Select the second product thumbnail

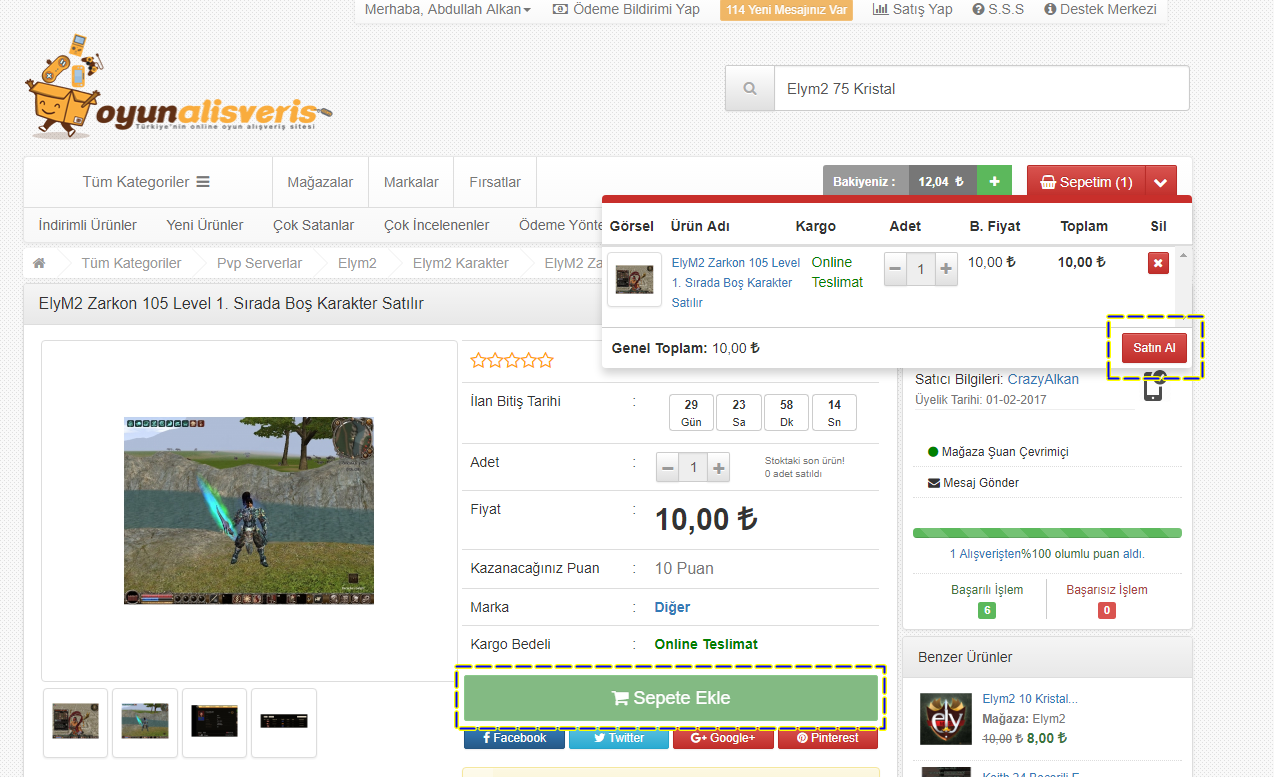145,721
